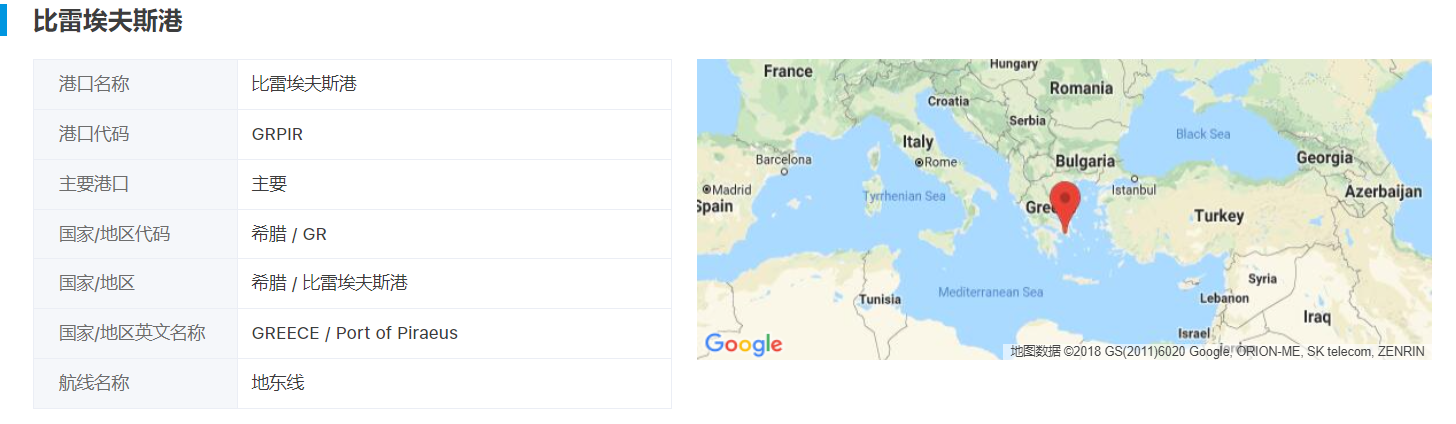Click the Black Sea label on map
The height and width of the screenshot is (424, 1456).
coord(1203,134)
